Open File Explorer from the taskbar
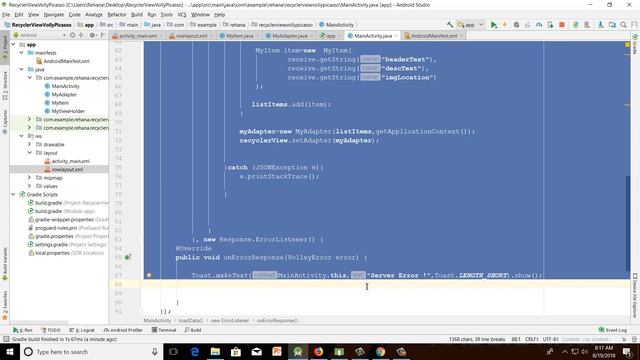The height and width of the screenshot is (360, 640). click(215, 351)
